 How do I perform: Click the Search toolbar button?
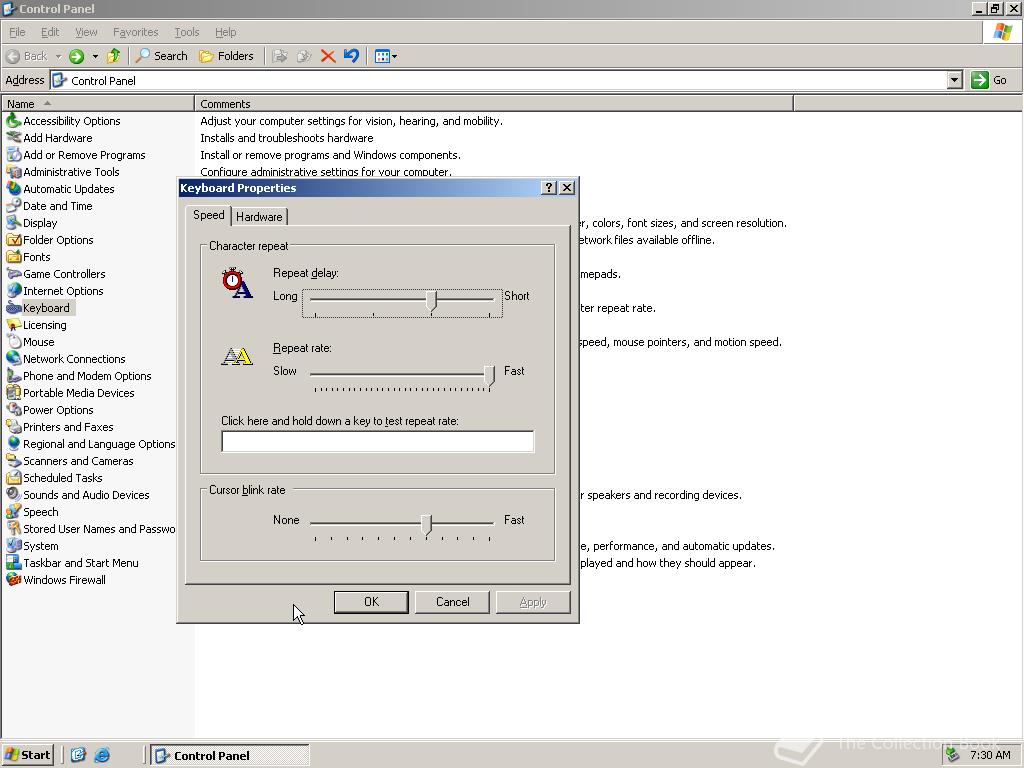pyautogui.click(x=161, y=56)
